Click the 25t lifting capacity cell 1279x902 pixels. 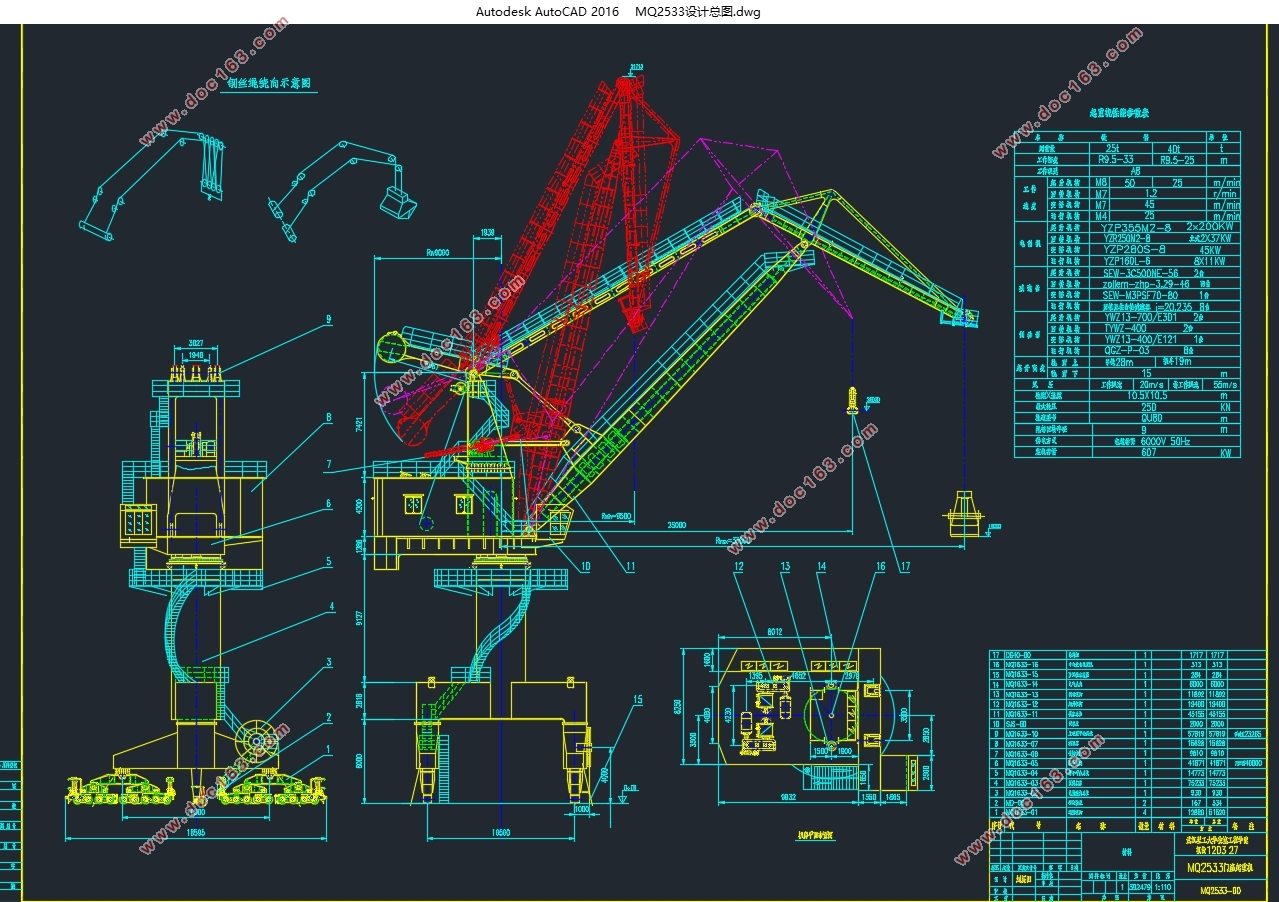[x=1112, y=149]
